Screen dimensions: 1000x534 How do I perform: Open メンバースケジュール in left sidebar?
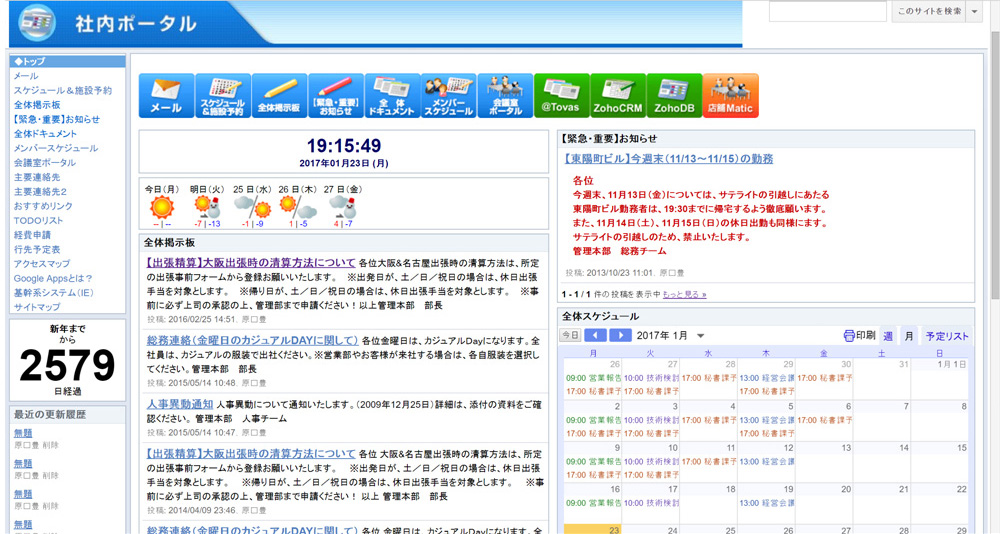click(x=56, y=148)
